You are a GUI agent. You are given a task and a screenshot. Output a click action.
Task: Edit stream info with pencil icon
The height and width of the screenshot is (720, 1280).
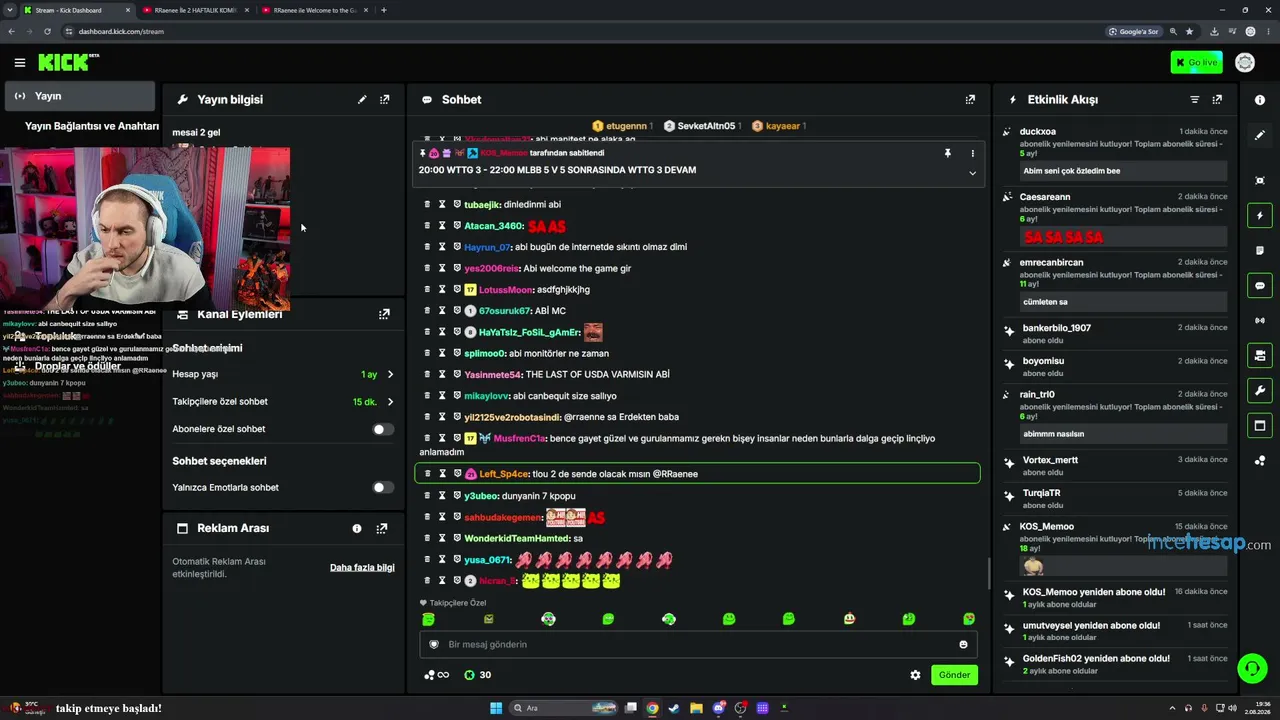pos(362,100)
